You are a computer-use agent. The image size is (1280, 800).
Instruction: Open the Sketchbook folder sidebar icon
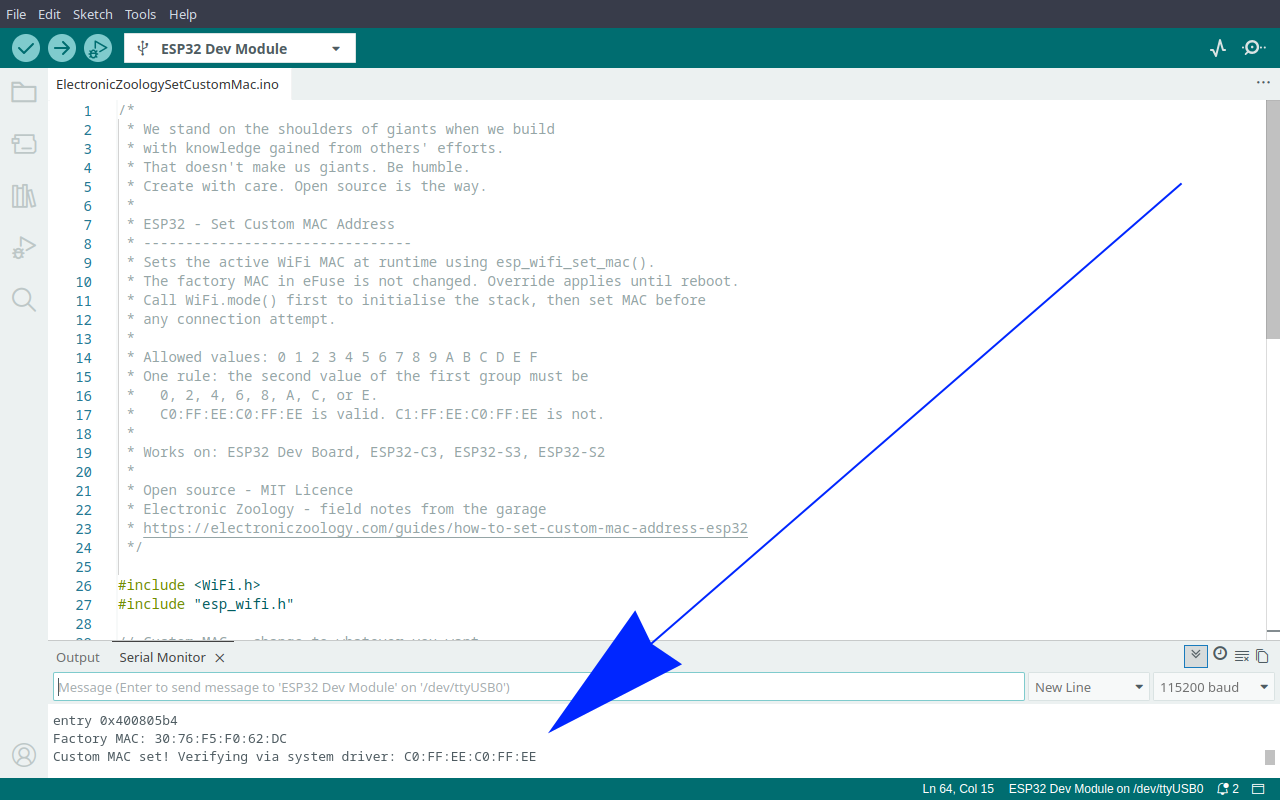point(24,93)
